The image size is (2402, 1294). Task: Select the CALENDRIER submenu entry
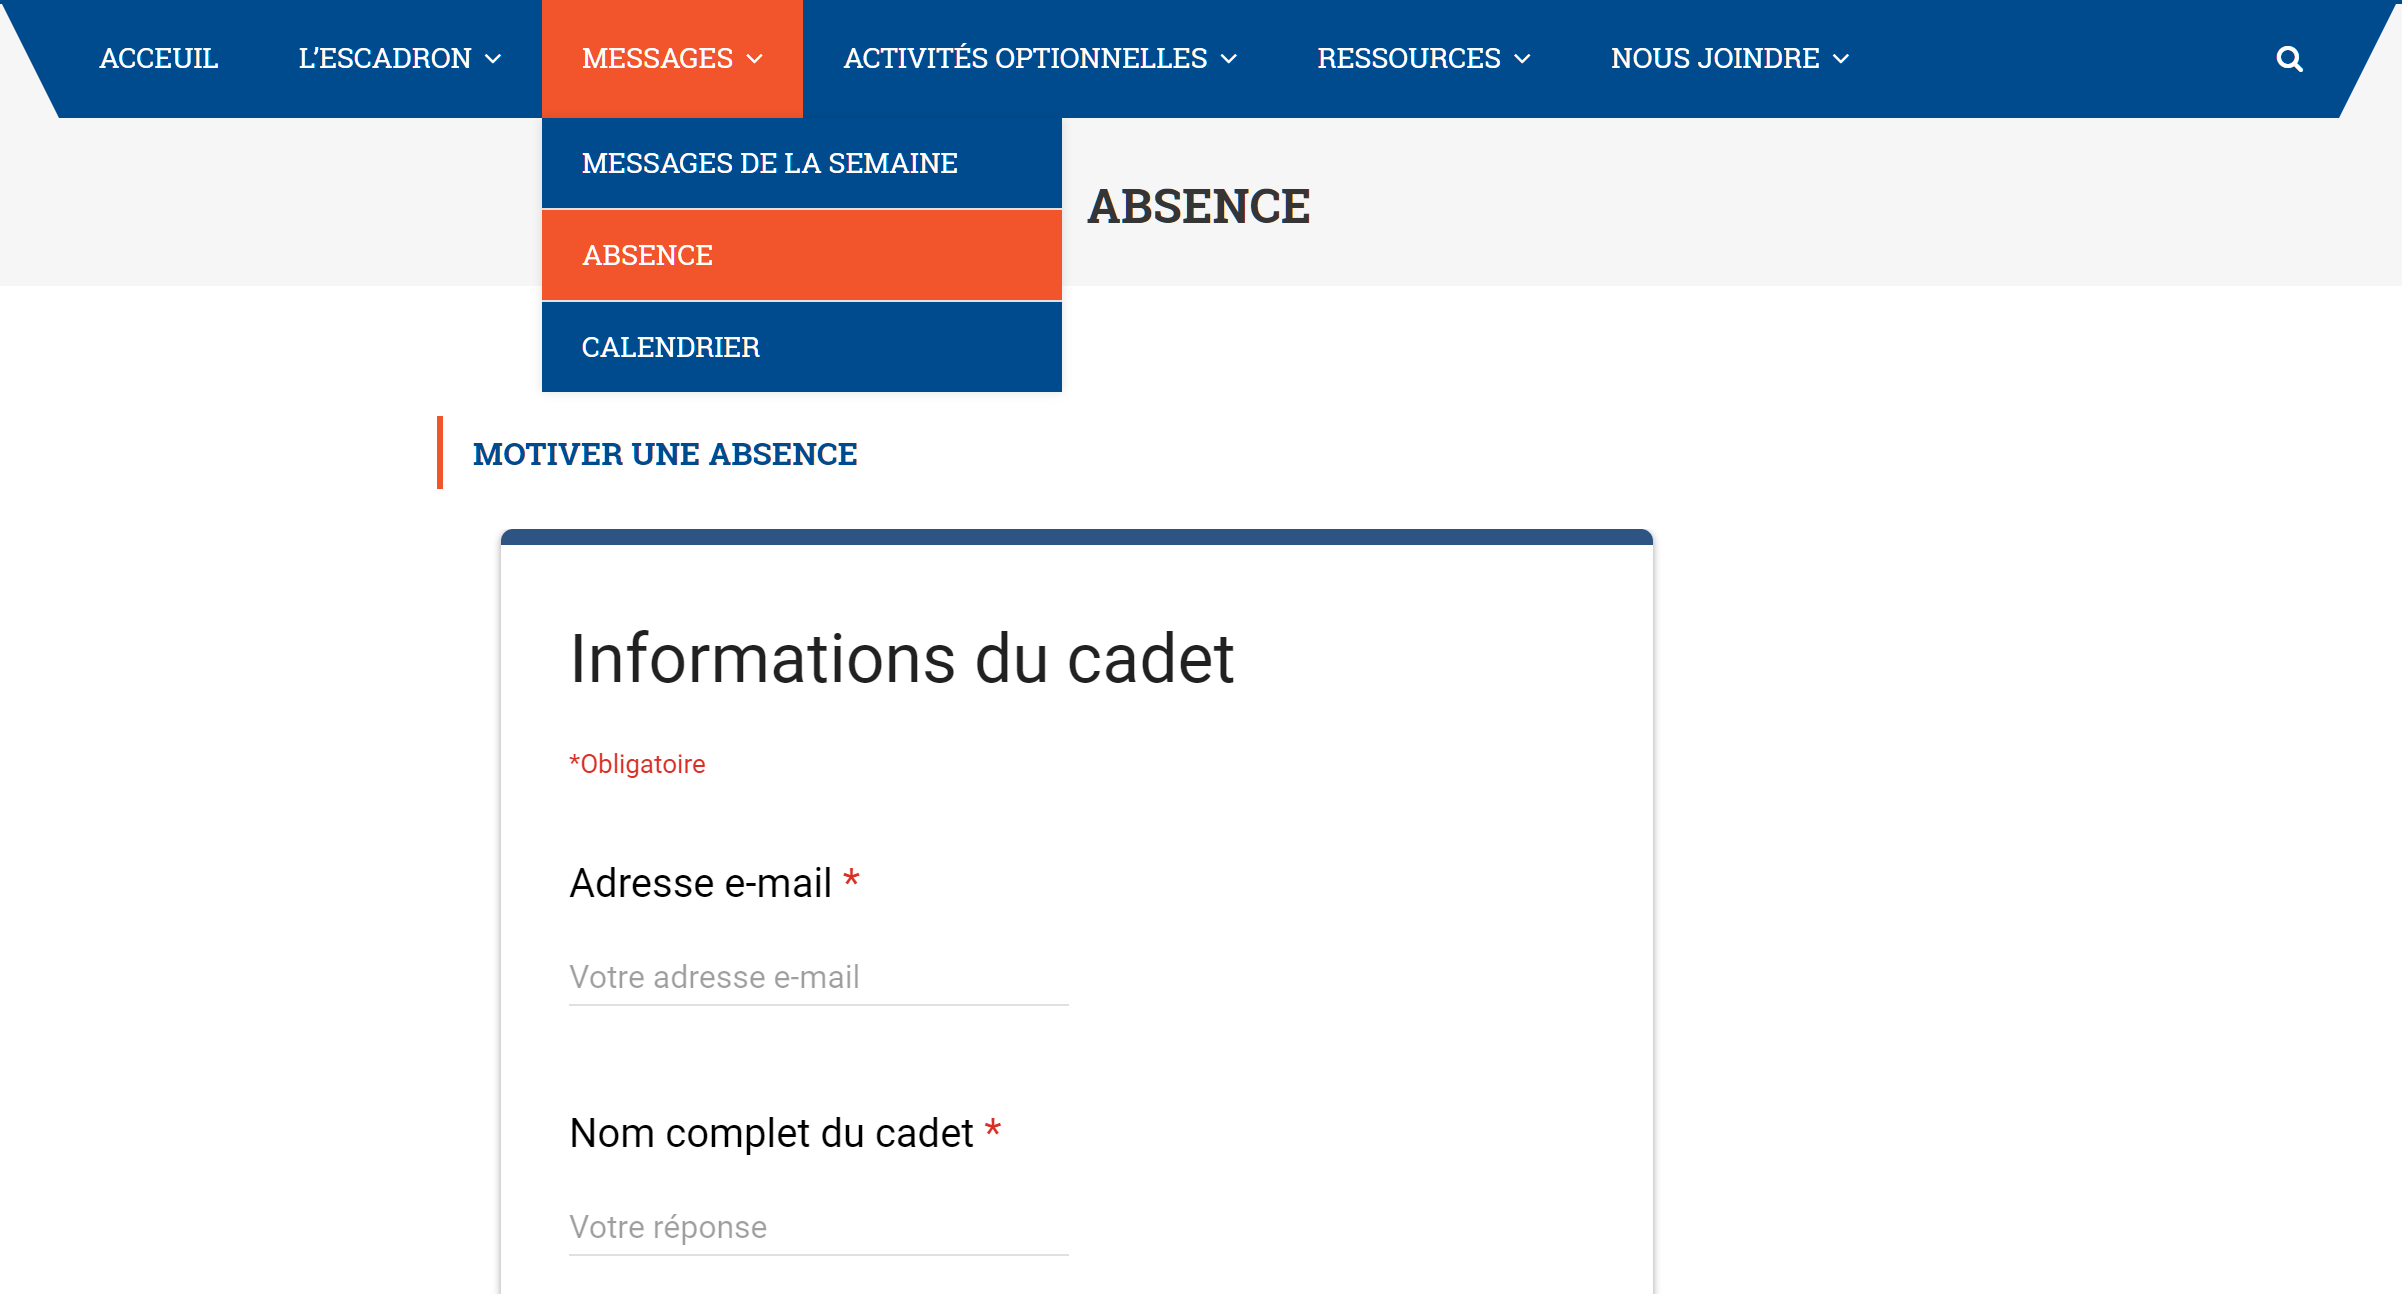coord(670,347)
